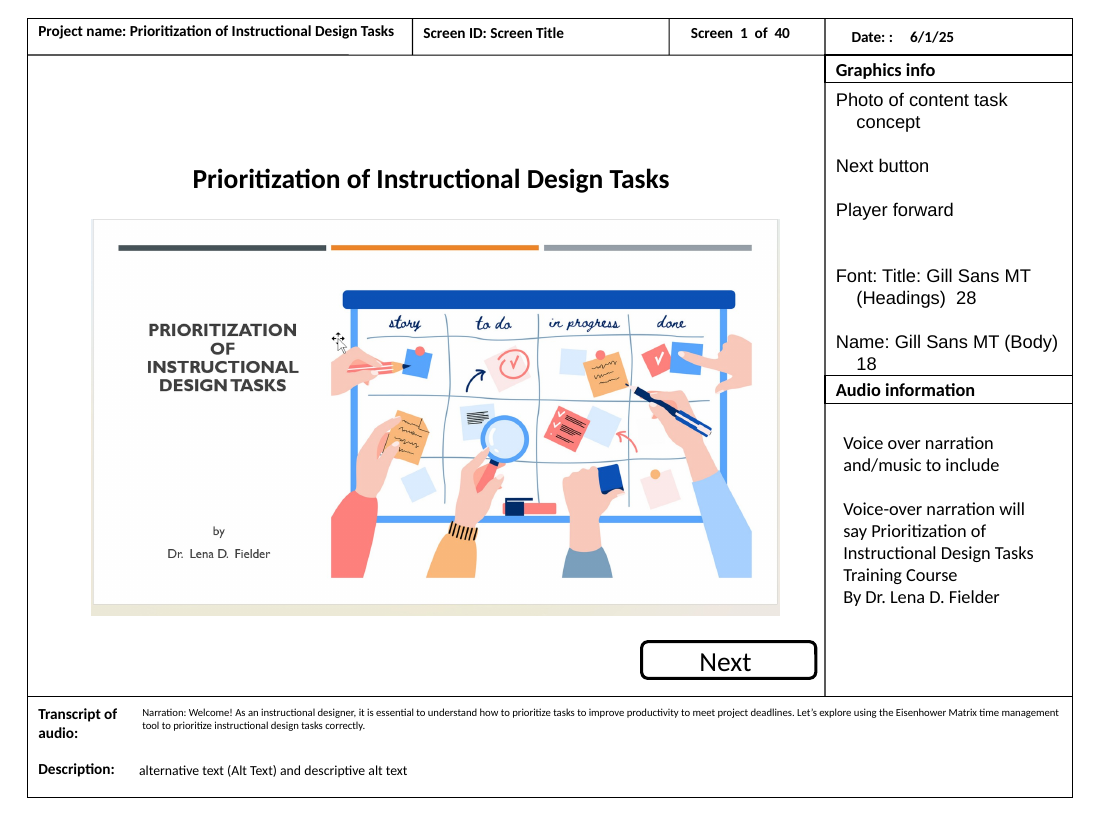Click the move cursor icon on the slide
Screen dimensions: 1100x825
point(339,342)
